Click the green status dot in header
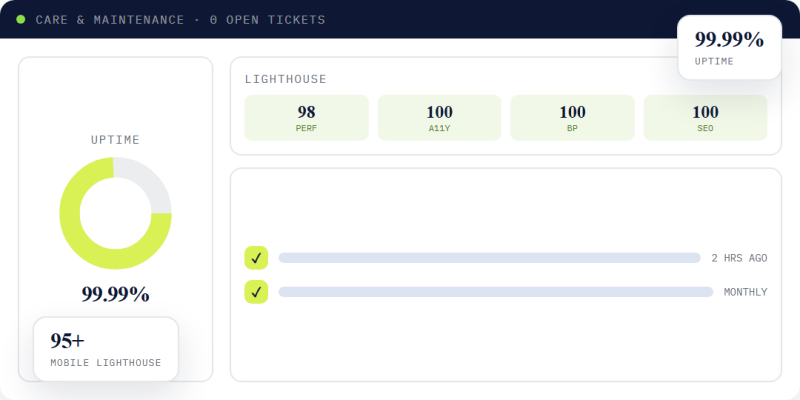The width and height of the screenshot is (800, 400). [x=21, y=19]
